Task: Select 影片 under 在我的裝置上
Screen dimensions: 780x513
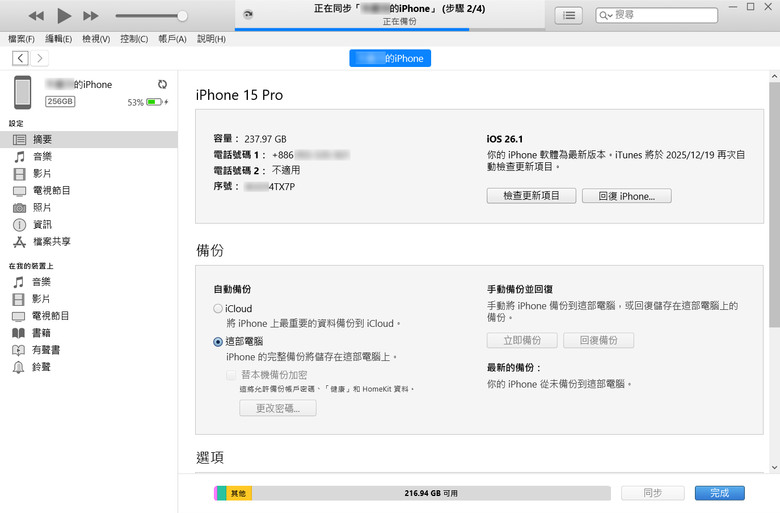Action: coord(89,299)
